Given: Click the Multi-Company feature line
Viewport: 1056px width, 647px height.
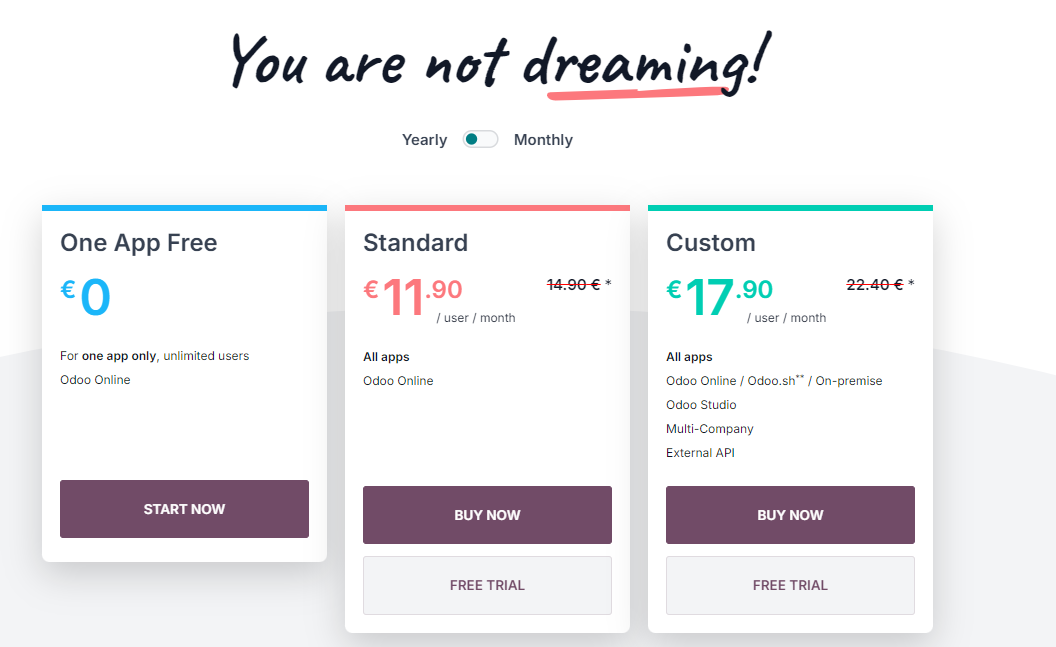Looking at the screenshot, I should pos(710,429).
